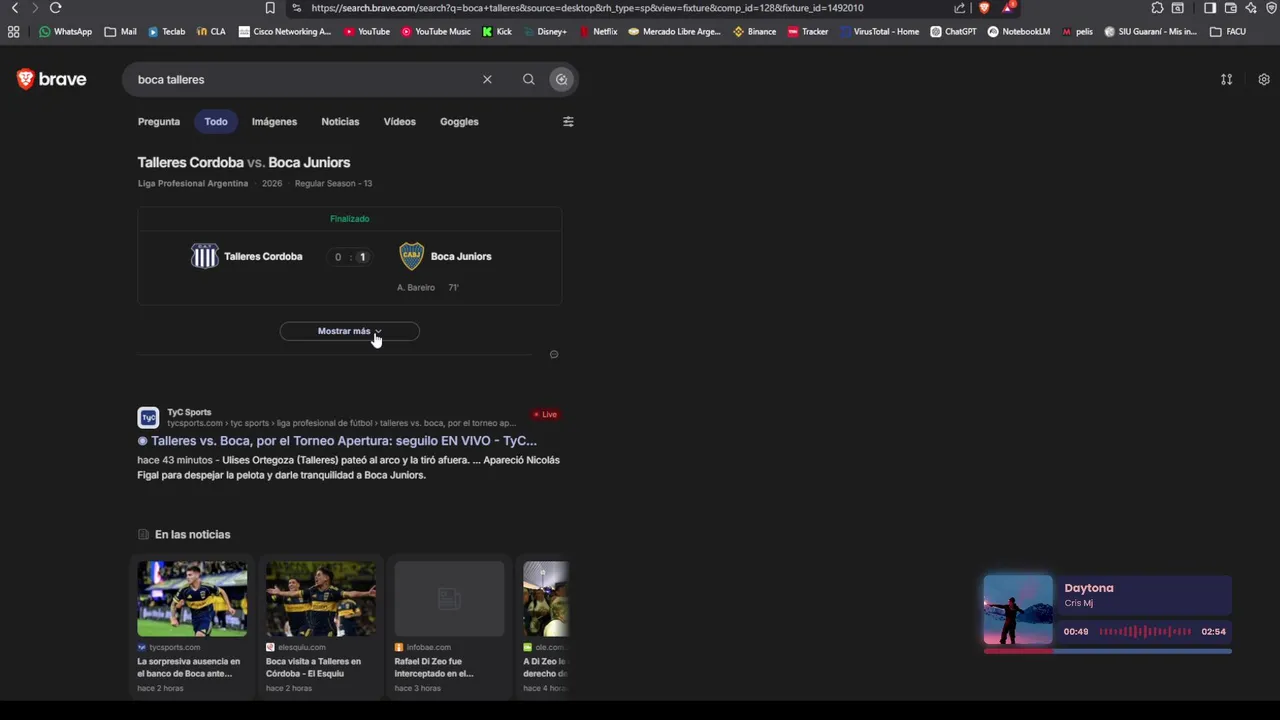Image resolution: width=1280 pixels, height=720 pixels.
Task: Open Leo AI sparkle icon
Action: [x=1251, y=8]
